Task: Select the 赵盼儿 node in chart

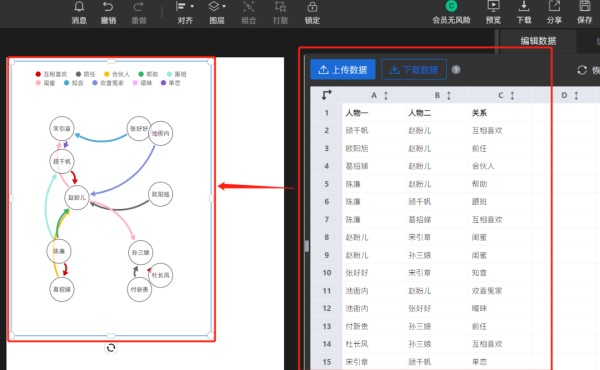Action: [x=77, y=197]
